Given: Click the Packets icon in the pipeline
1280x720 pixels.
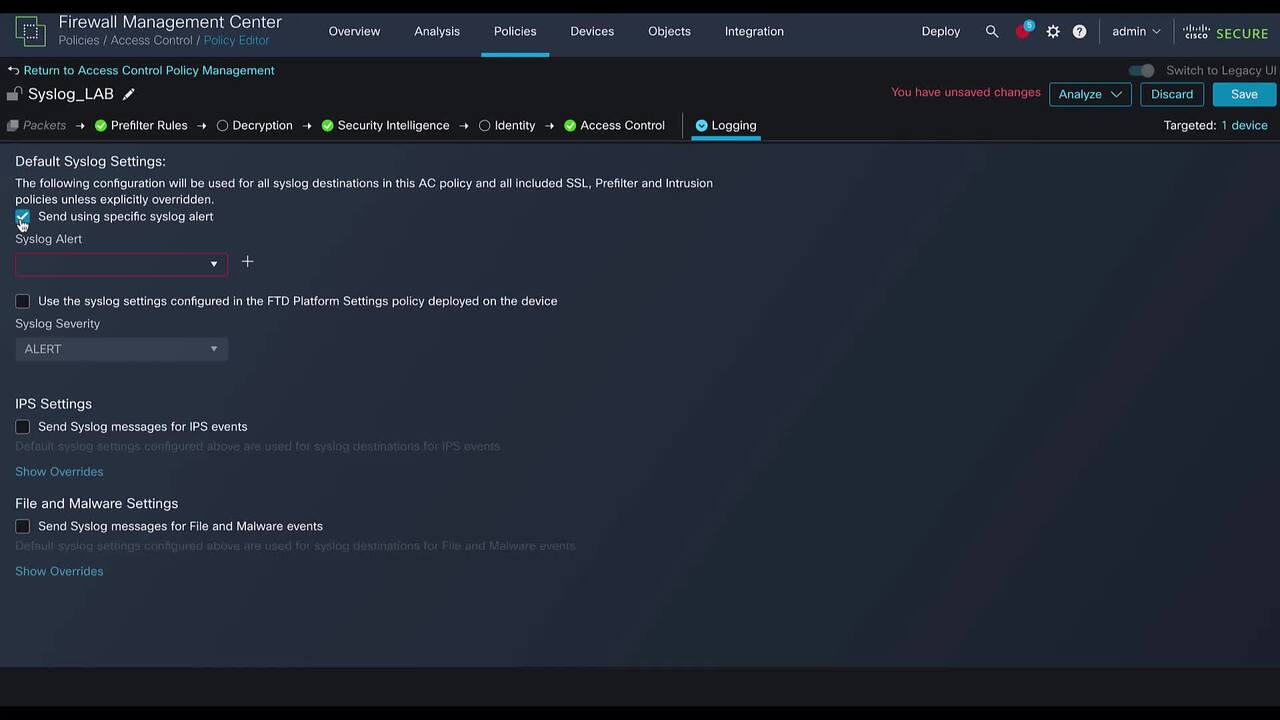Looking at the screenshot, I should coord(13,126).
